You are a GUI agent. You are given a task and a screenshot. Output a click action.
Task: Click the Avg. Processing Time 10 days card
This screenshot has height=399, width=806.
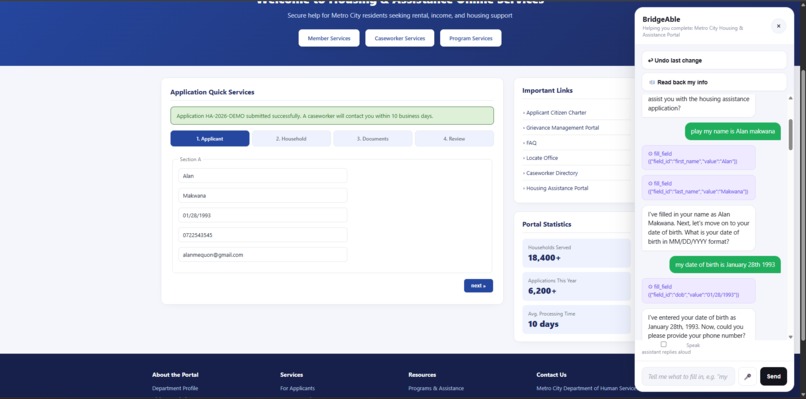coord(576,320)
